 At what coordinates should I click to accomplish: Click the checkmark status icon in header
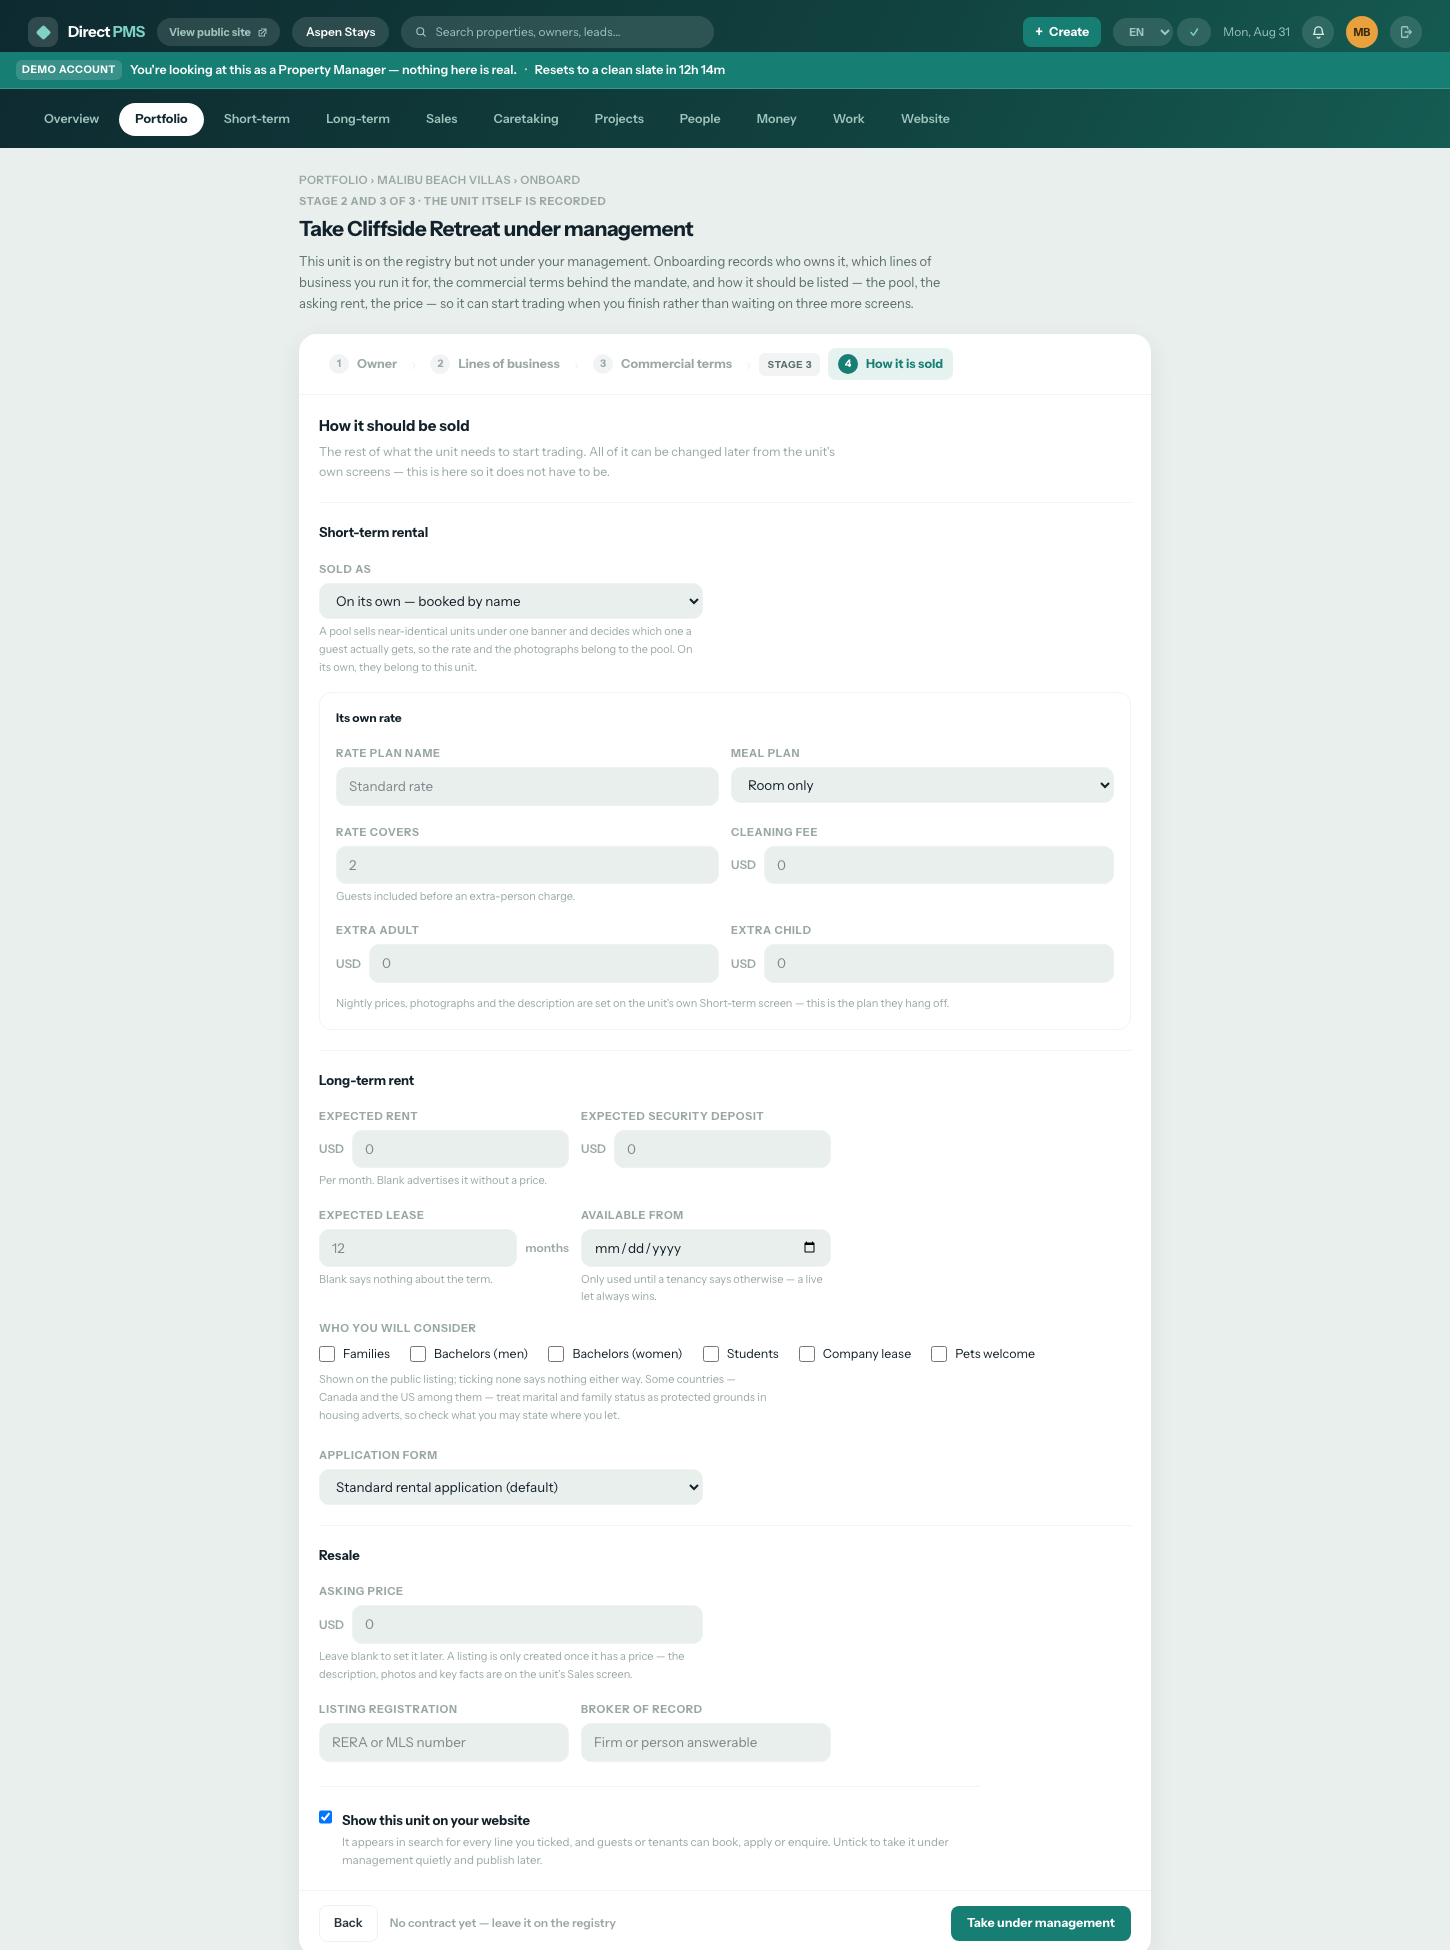1194,32
